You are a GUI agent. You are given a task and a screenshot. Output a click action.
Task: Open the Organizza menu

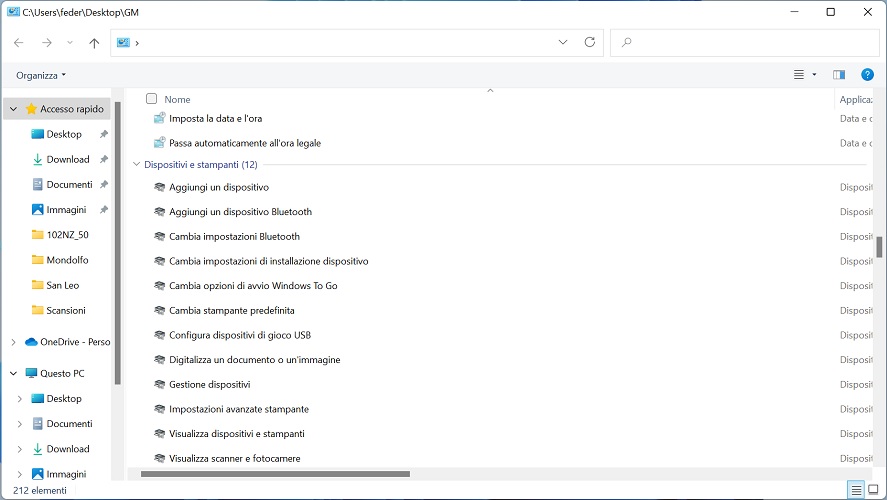(41, 75)
